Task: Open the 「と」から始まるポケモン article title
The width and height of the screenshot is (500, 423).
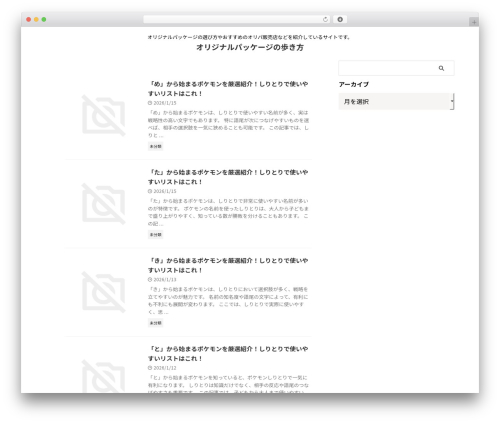Action: [228, 354]
